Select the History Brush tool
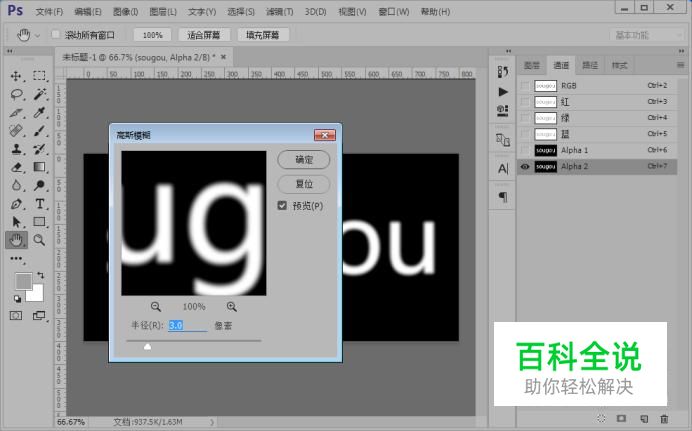Screen dimensions: 692x431 click(x=39, y=149)
